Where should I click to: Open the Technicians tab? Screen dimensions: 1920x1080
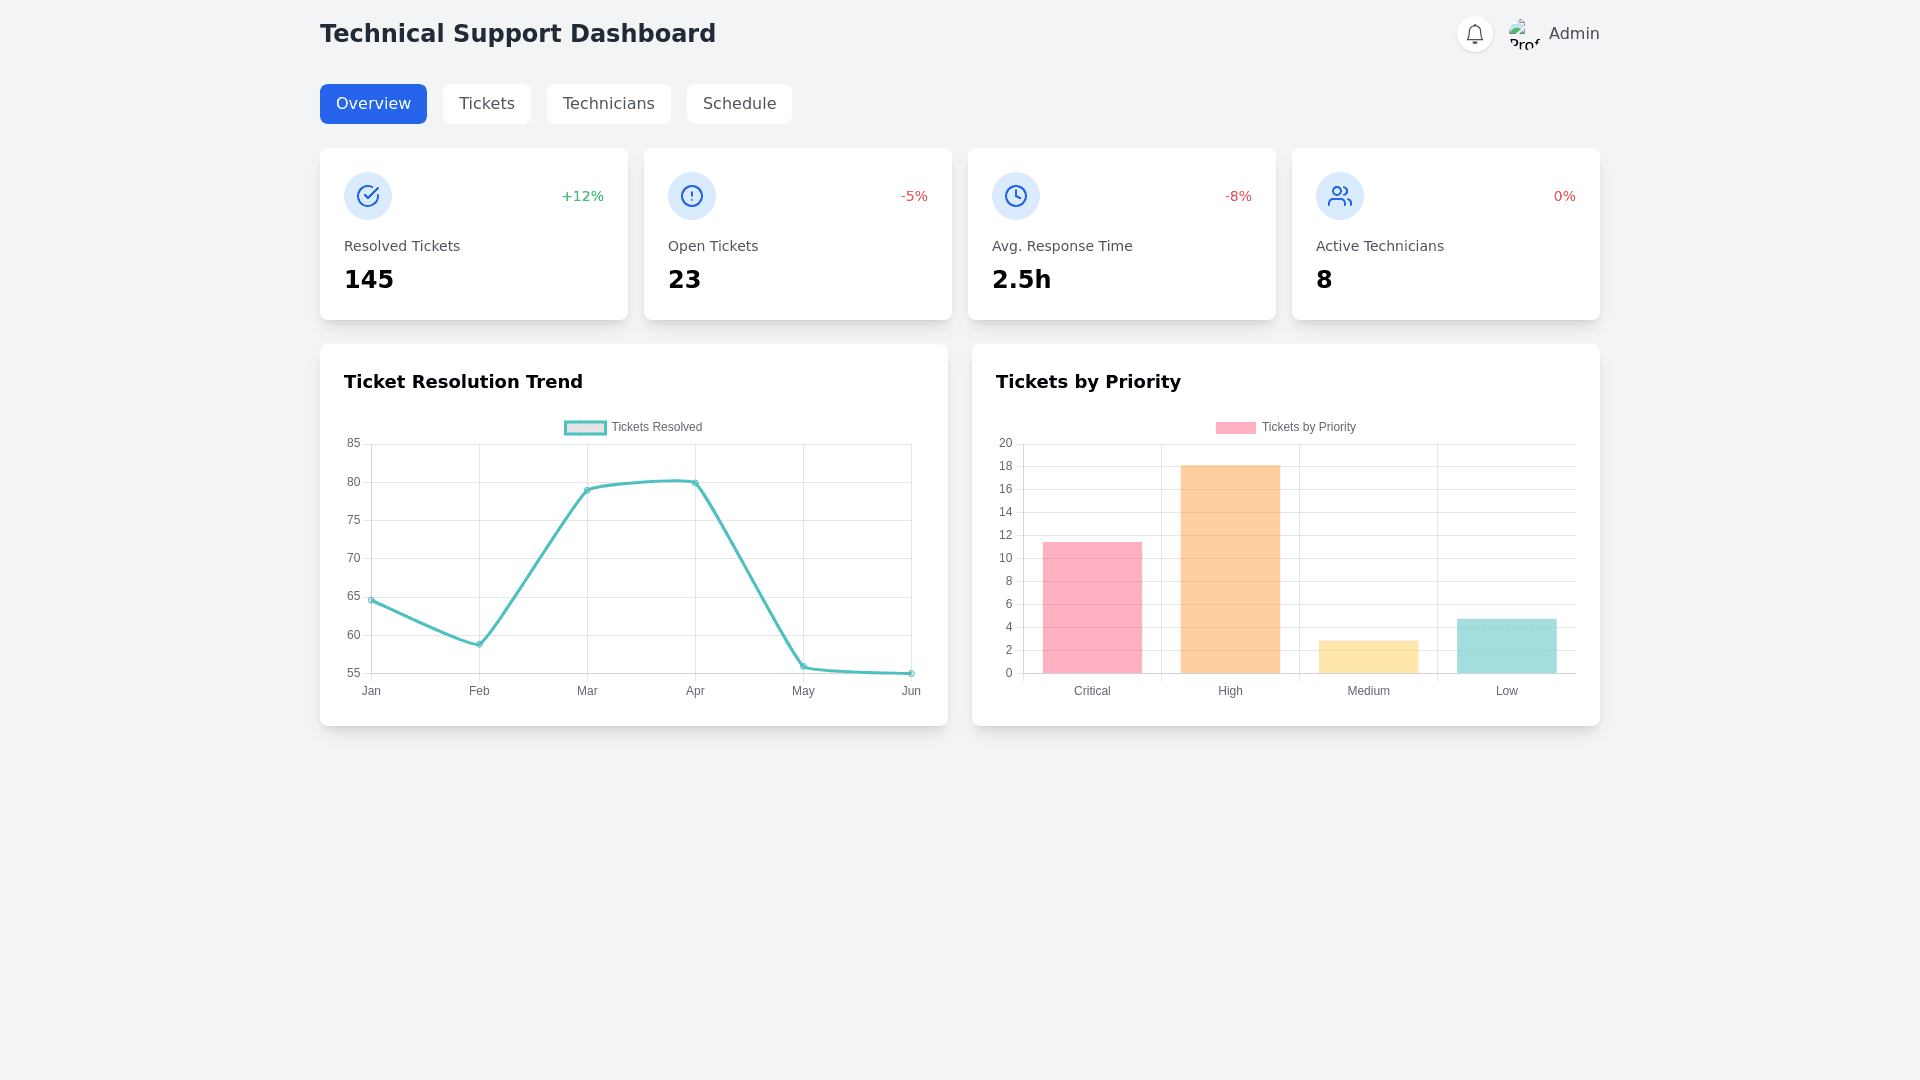(608, 104)
